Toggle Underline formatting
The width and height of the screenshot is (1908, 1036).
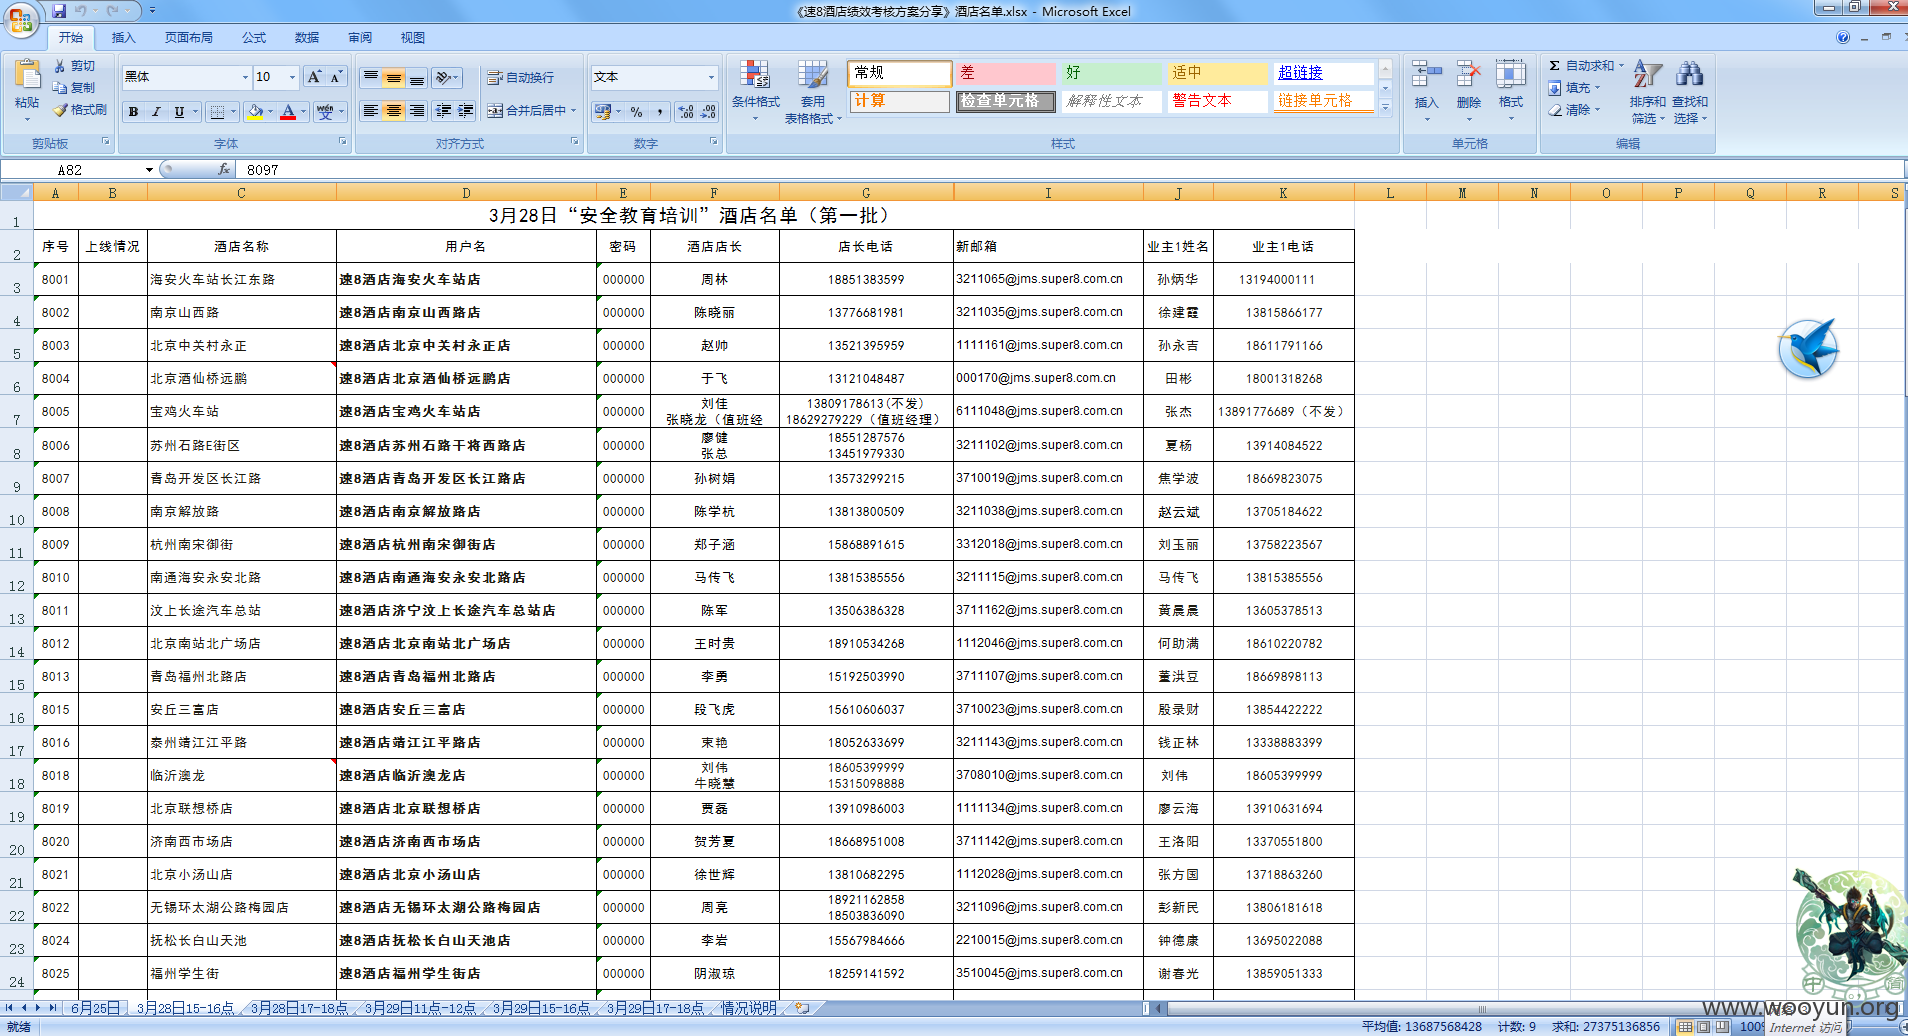179,112
